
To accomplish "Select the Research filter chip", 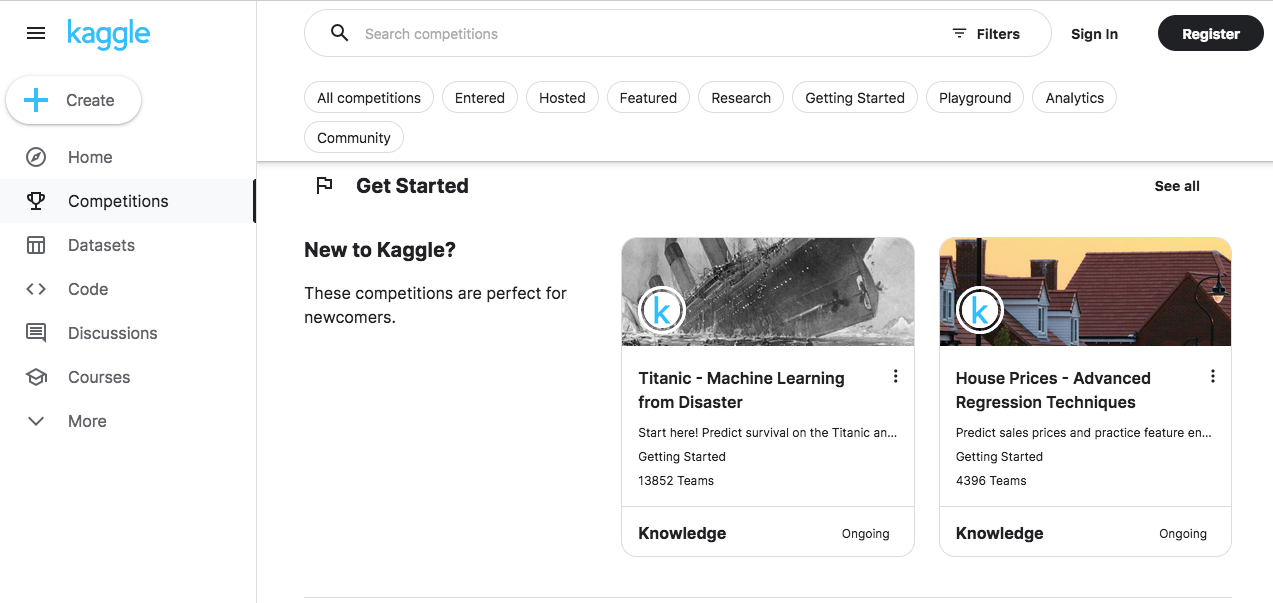I will (741, 97).
